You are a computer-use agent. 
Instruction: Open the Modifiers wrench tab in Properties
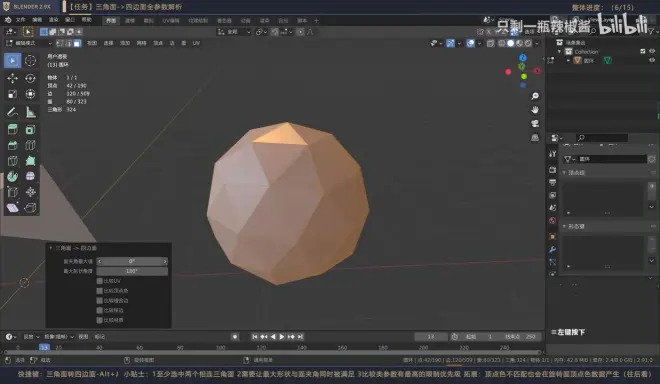(553, 249)
